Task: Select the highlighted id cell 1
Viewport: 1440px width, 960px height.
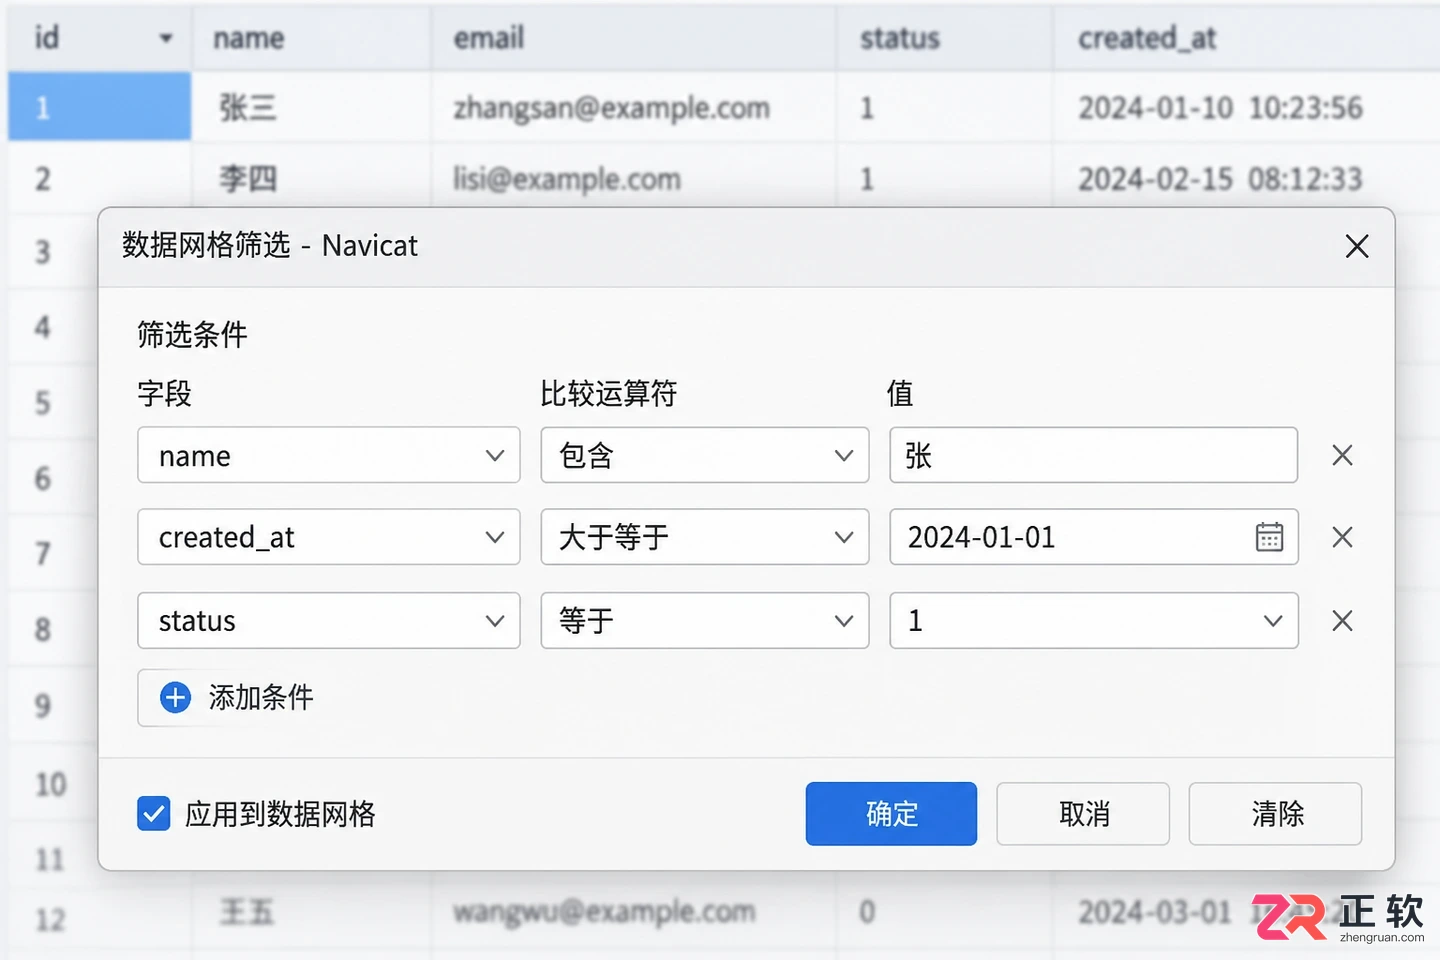Action: (x=99, y=106)
